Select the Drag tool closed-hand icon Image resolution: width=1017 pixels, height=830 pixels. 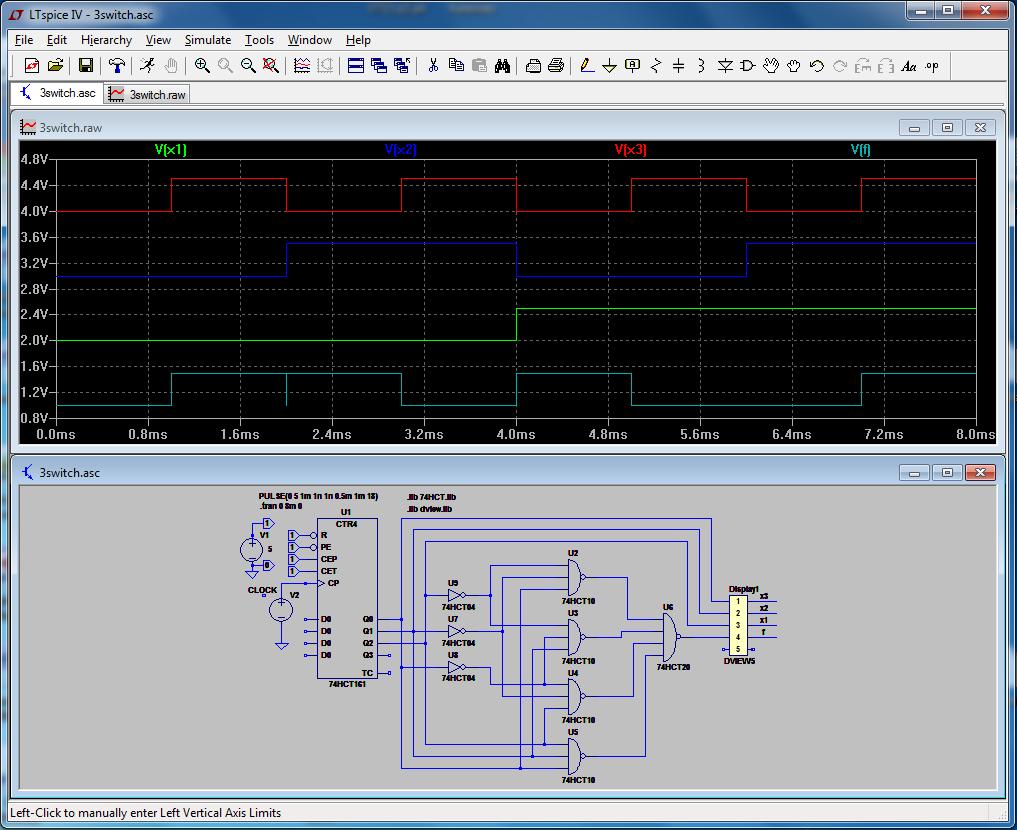tap(793, 65)
